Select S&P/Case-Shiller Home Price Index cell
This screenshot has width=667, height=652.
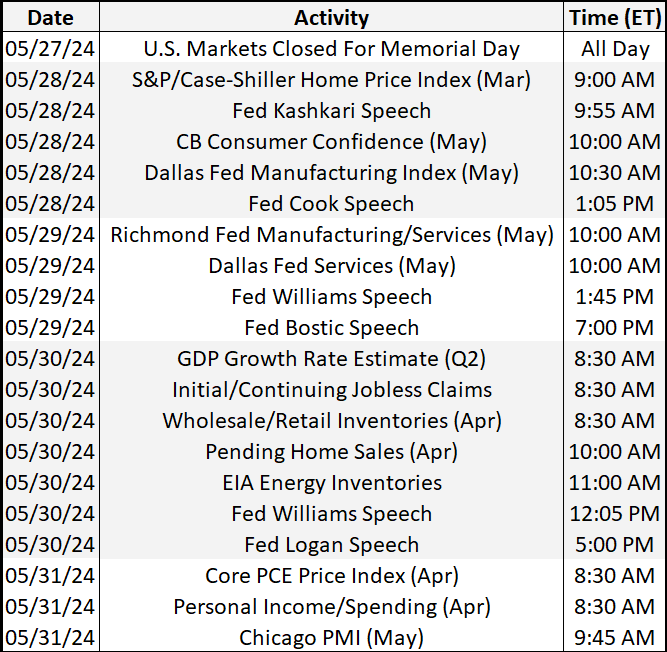(x=331, y=80)
